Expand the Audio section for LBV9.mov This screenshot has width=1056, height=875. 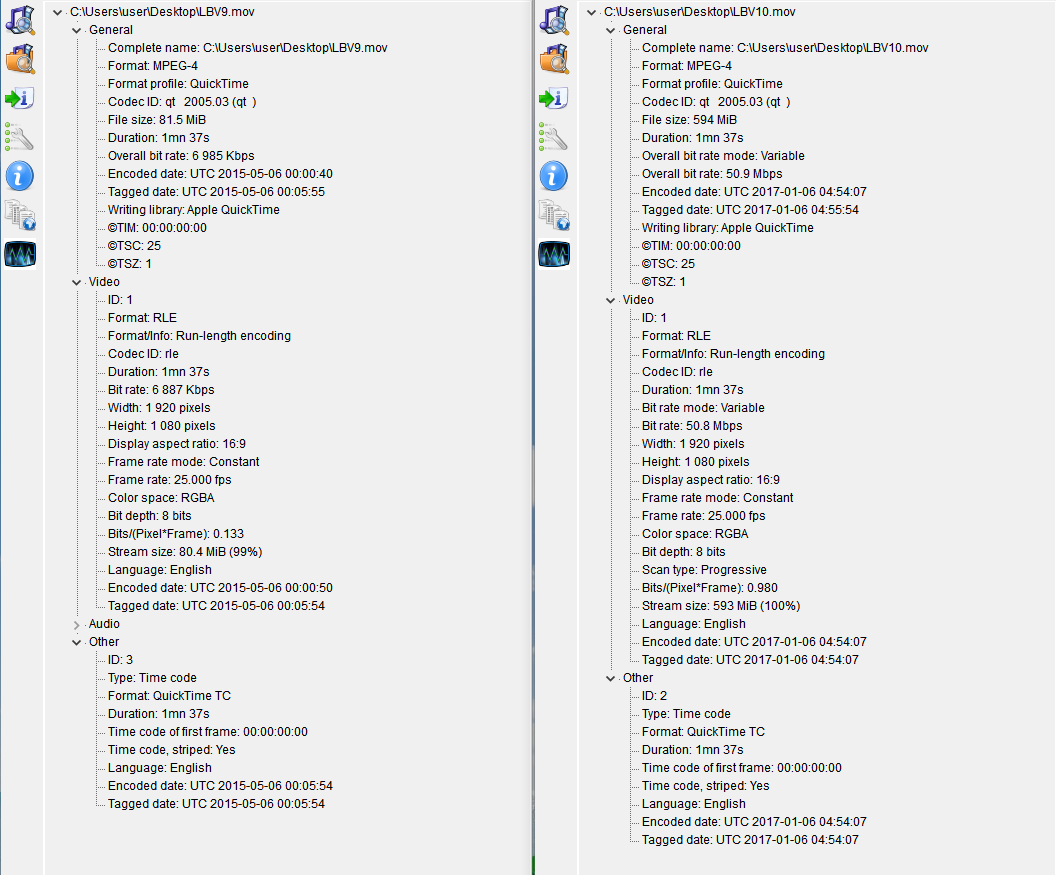[x=77, y=624]
